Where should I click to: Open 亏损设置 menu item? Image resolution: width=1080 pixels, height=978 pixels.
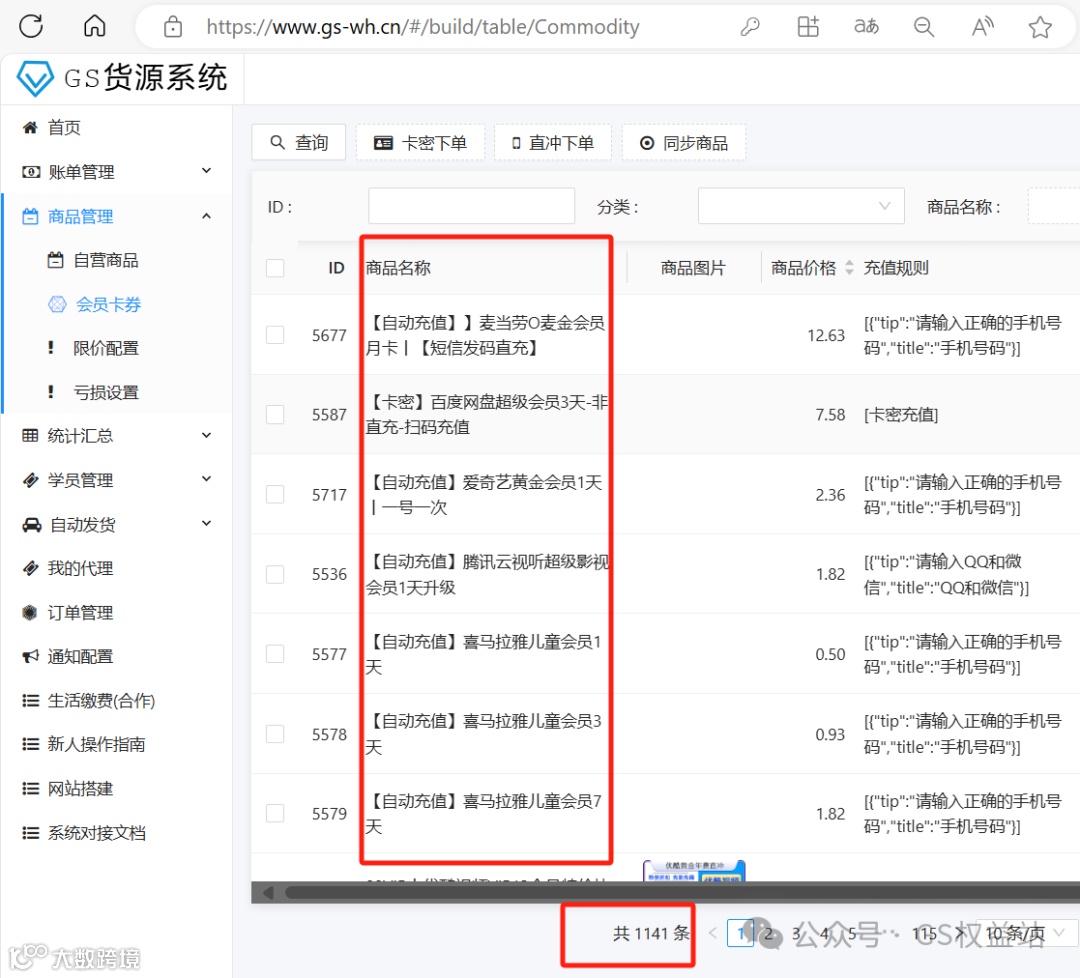106,392
